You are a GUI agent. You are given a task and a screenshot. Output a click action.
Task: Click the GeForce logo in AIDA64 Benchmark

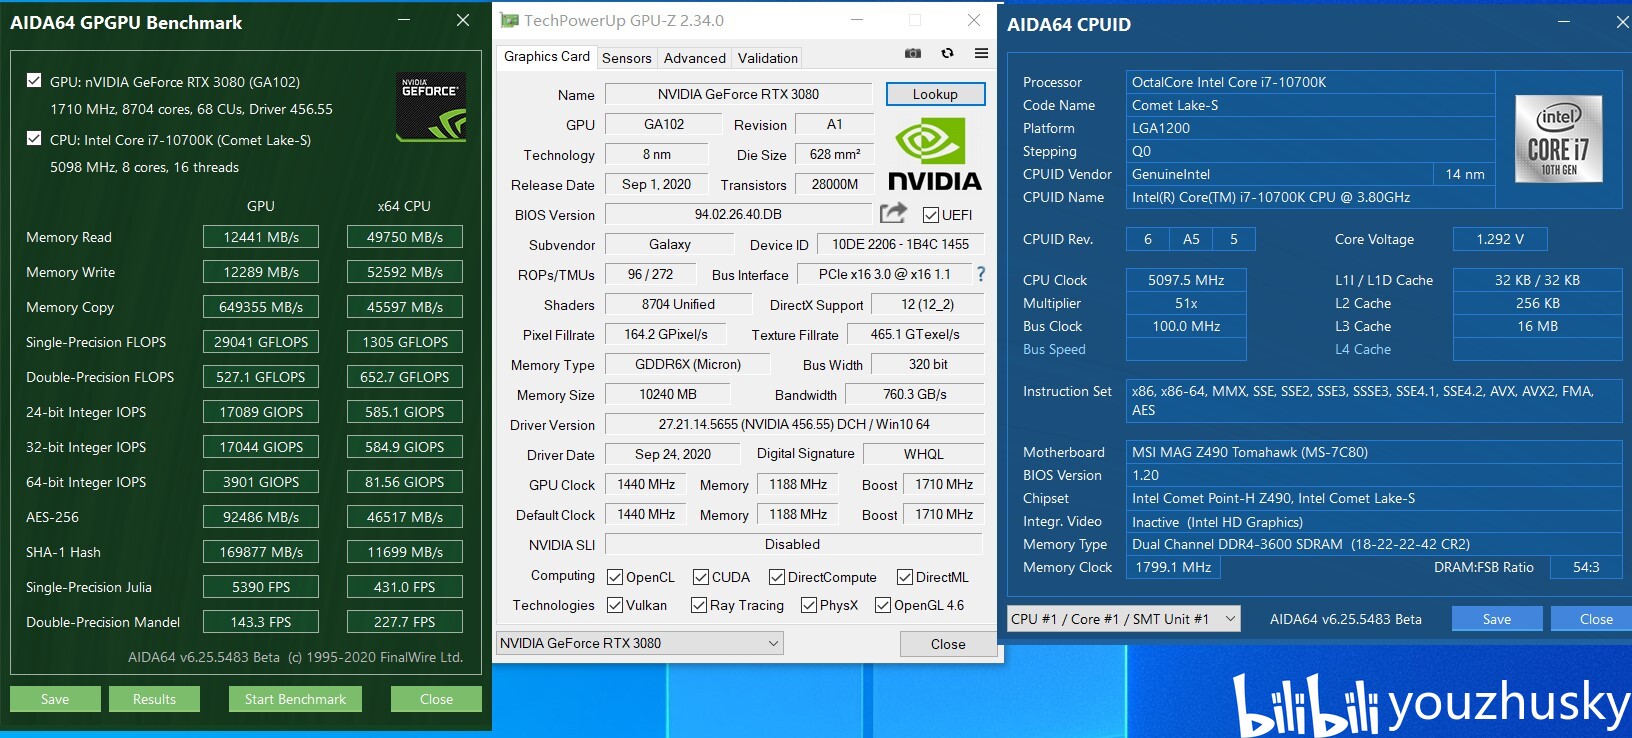pyautogui.click(x=431, y=106)
